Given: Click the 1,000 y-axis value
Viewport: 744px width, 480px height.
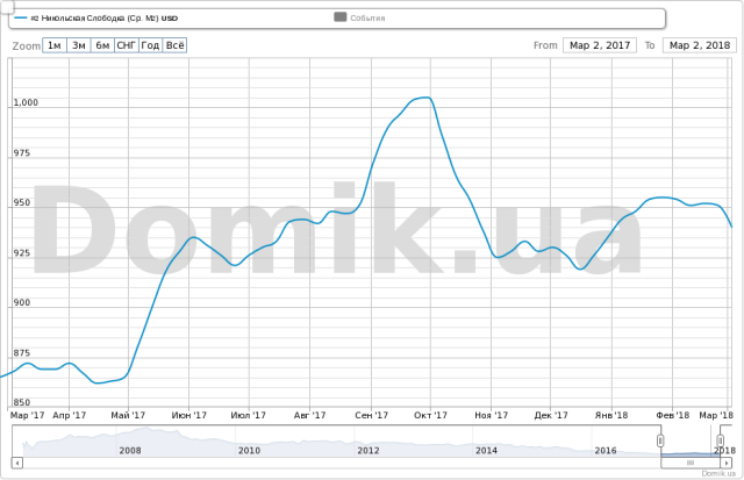Looking at the screenshot, I should pyautogui.click(x=26, y=103).
